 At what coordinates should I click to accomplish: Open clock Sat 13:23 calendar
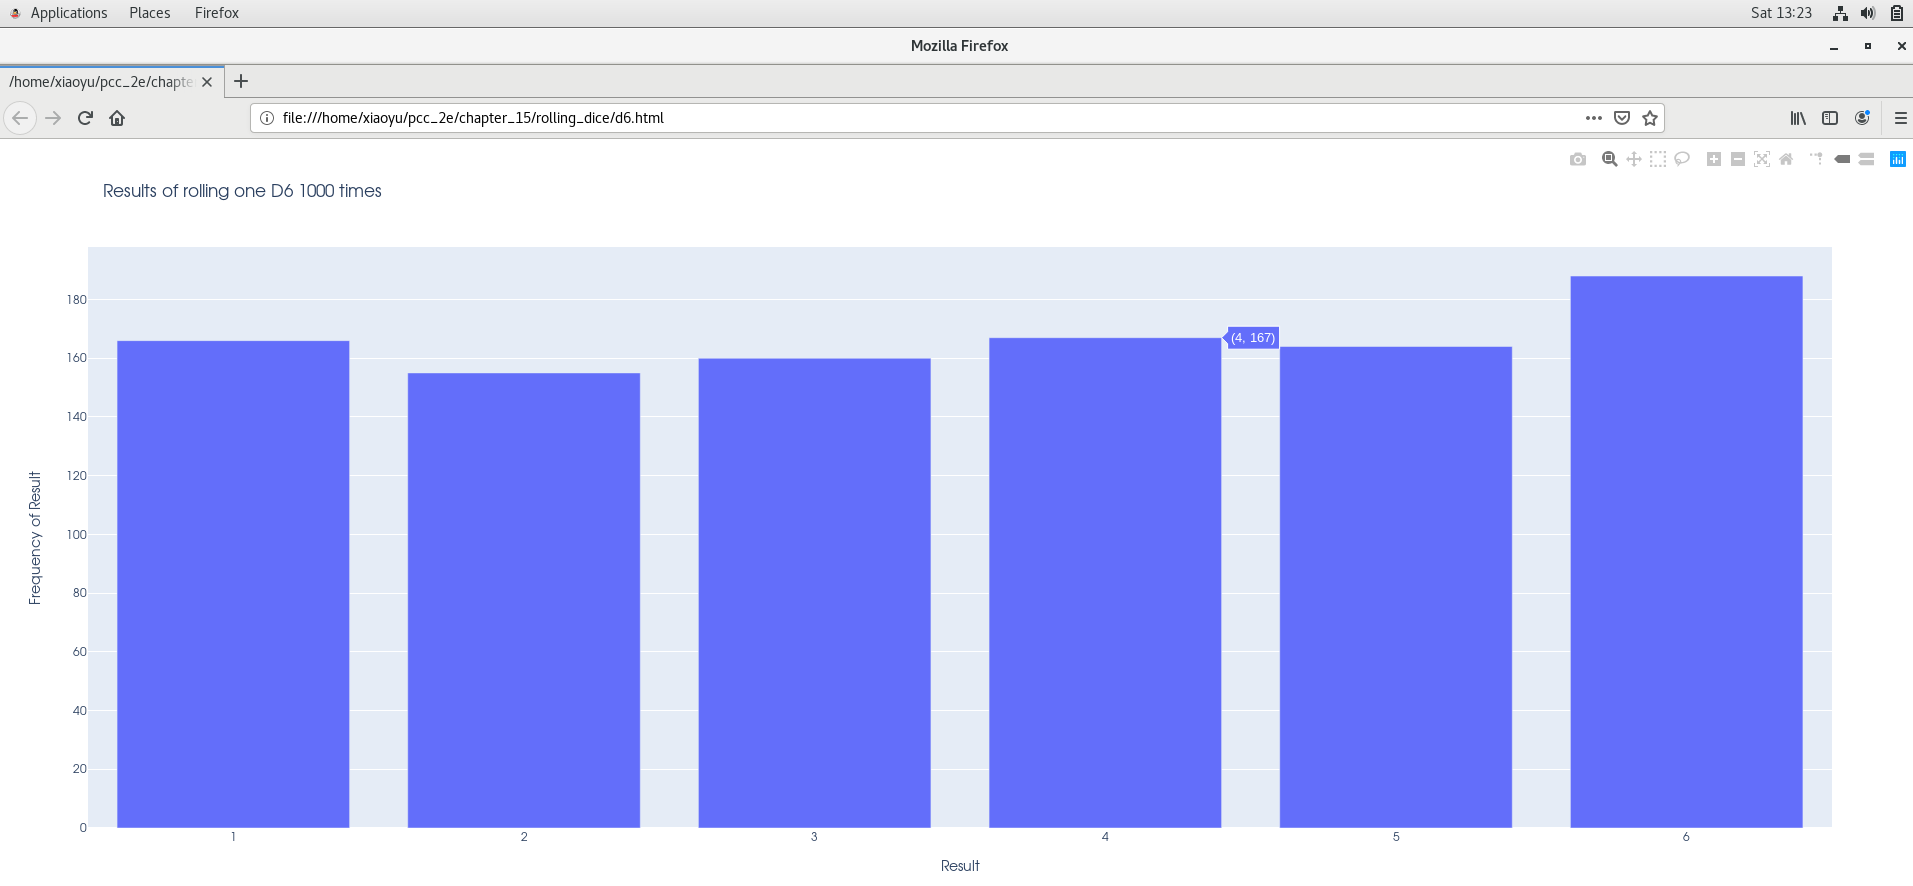(1781, 13)
